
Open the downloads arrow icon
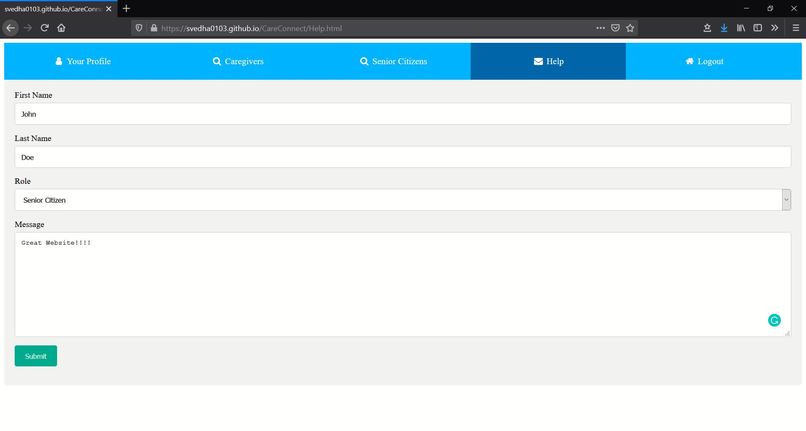tap(724, 28)
